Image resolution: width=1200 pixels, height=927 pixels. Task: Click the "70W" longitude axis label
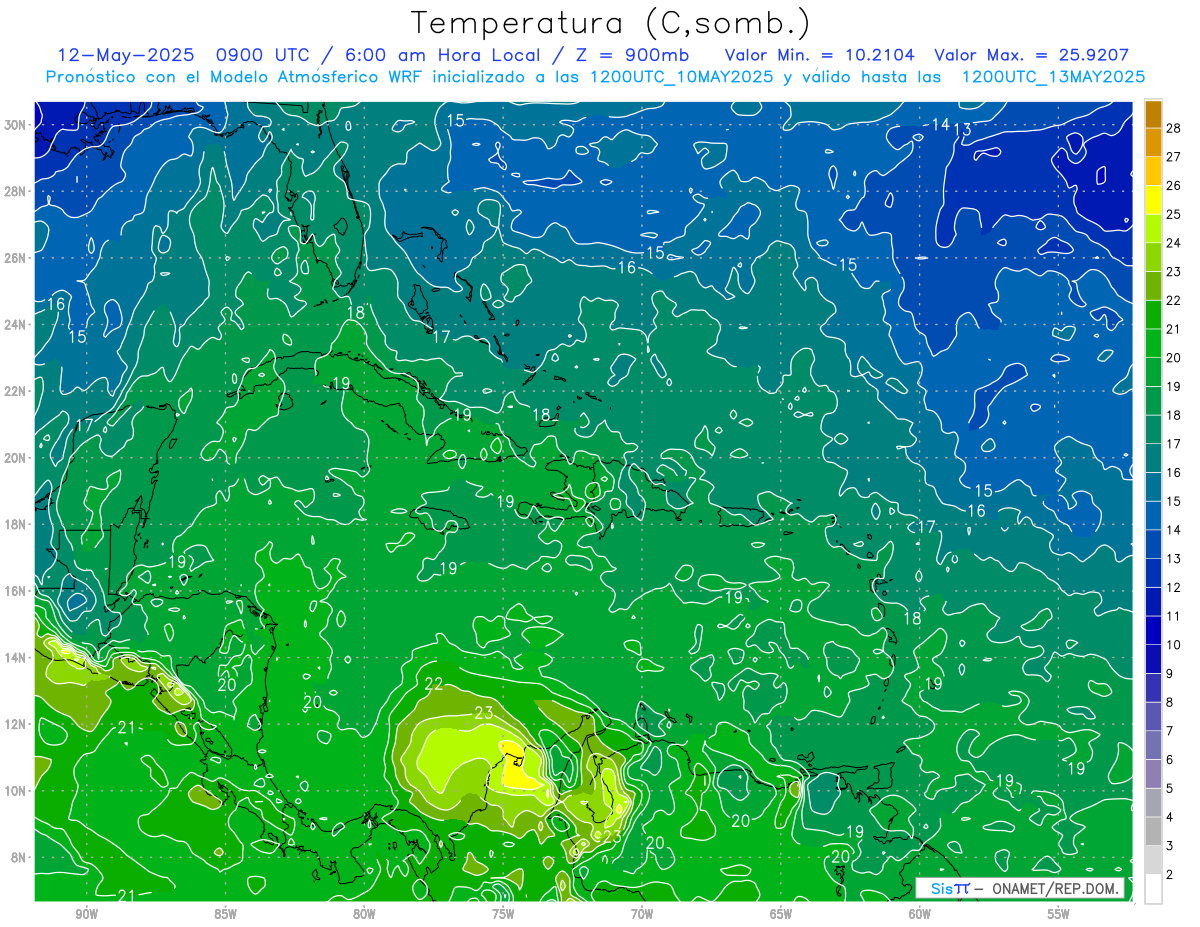pyautogui.click(x=642, y=914)
